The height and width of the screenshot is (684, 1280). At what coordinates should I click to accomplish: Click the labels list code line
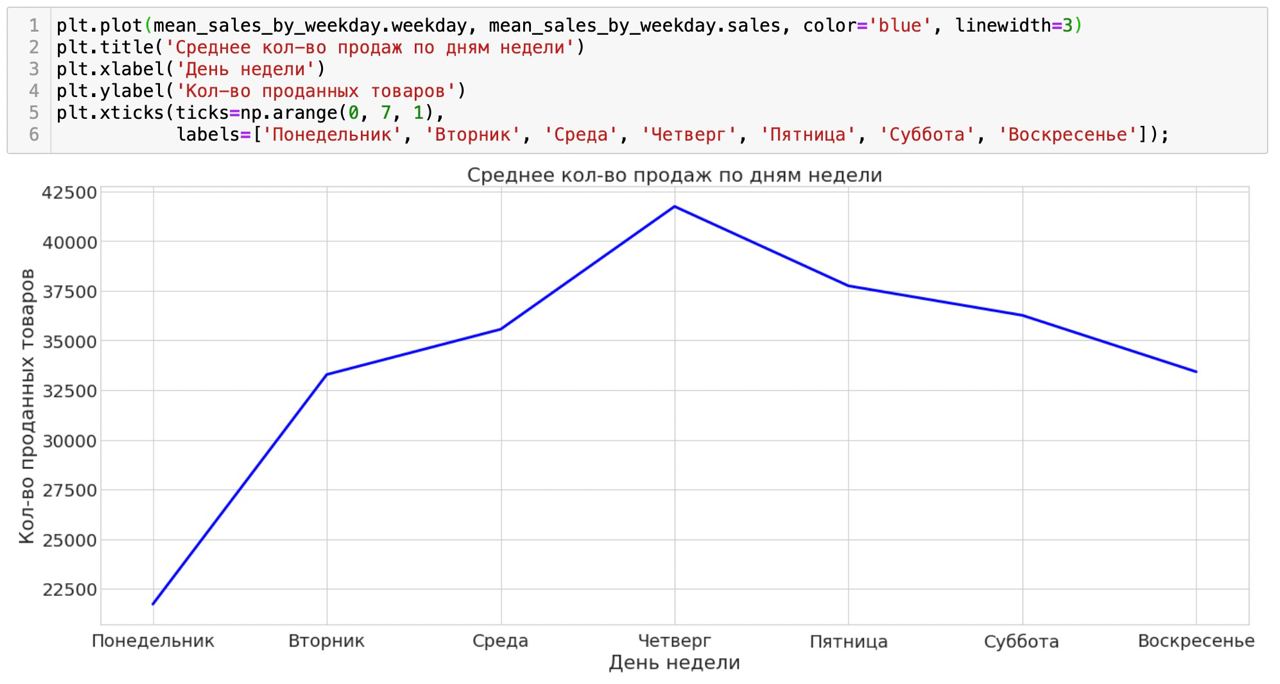[x=672, y=134]
